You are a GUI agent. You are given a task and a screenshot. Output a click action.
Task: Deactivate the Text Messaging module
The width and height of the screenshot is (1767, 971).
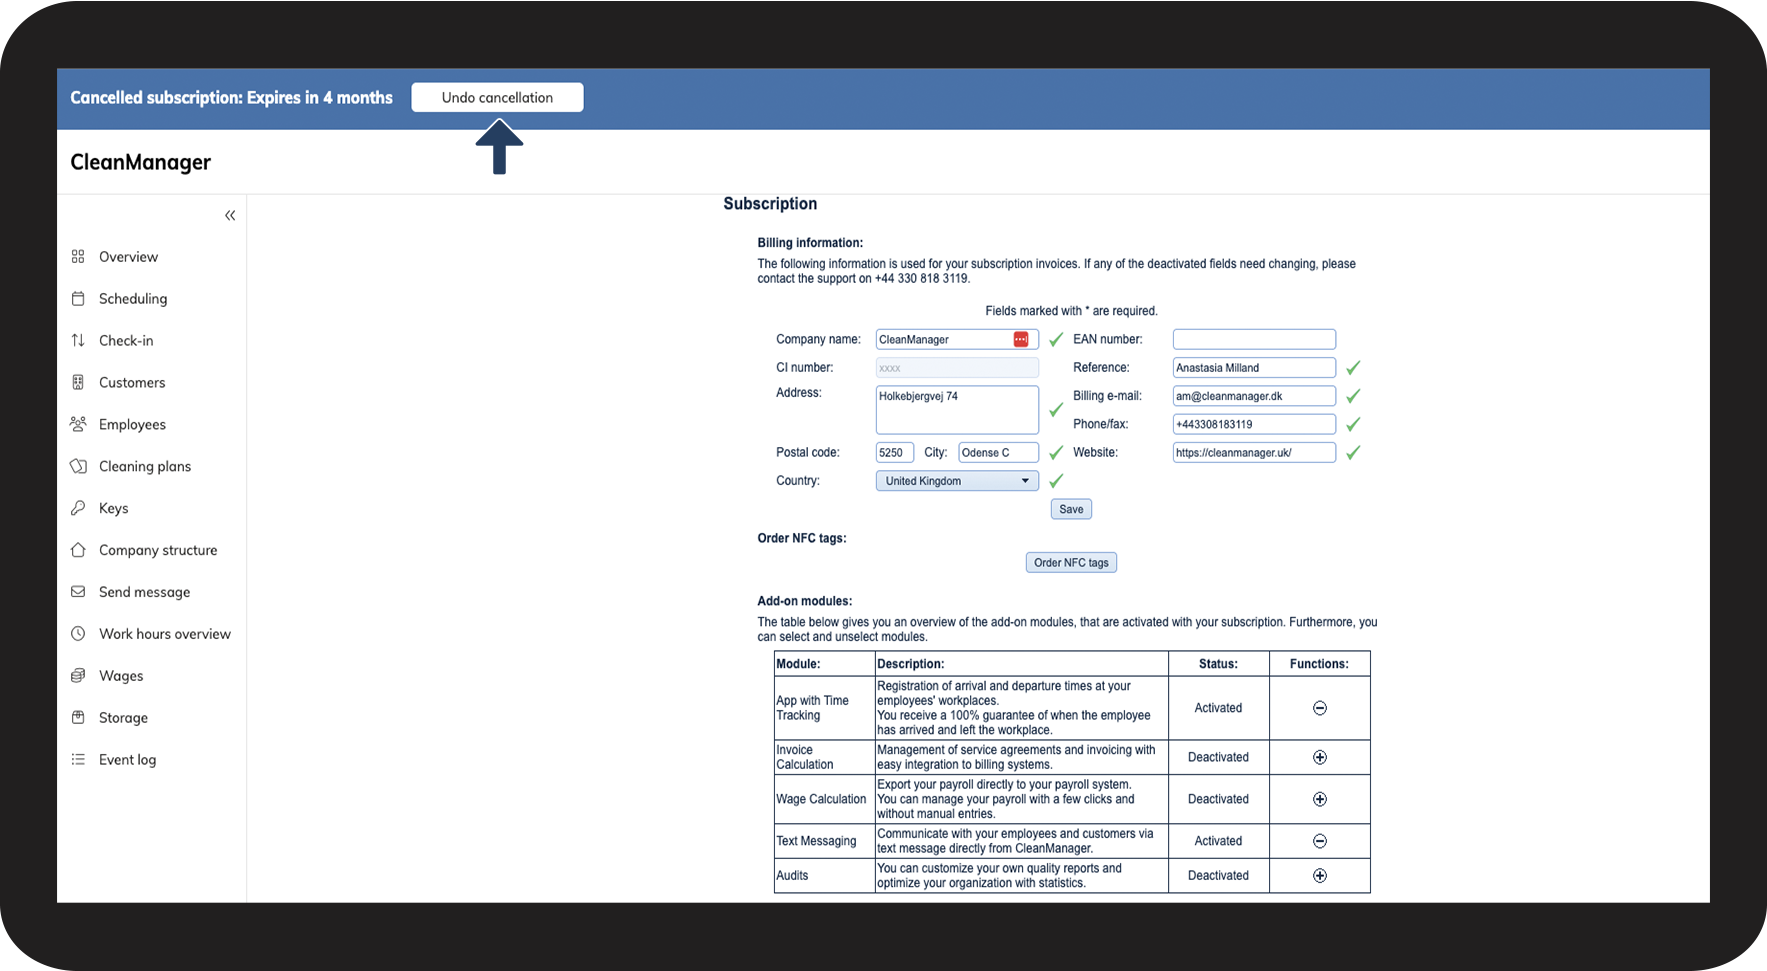(x=1319, y=841)
